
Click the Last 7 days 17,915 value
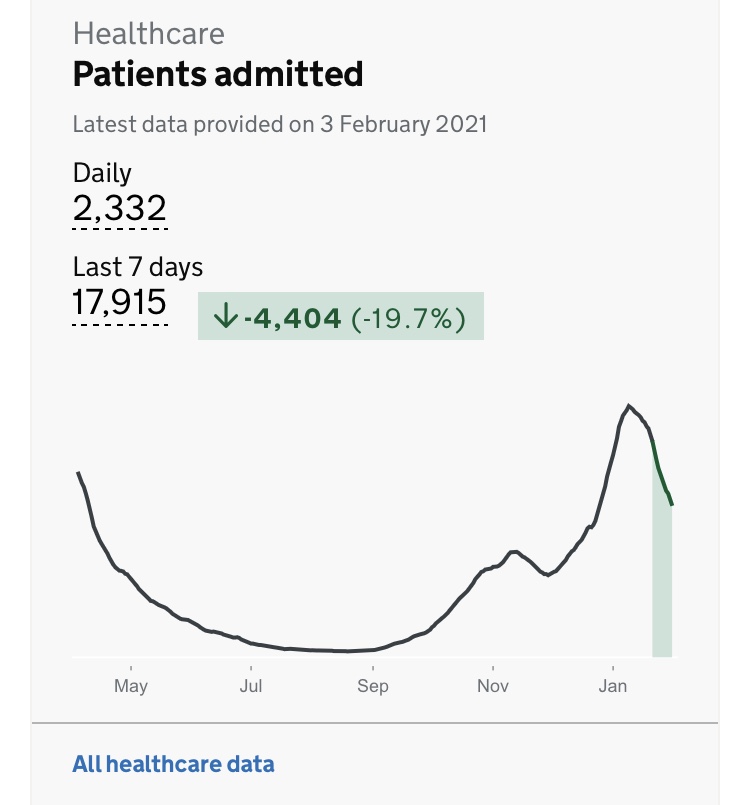point(120,302)
